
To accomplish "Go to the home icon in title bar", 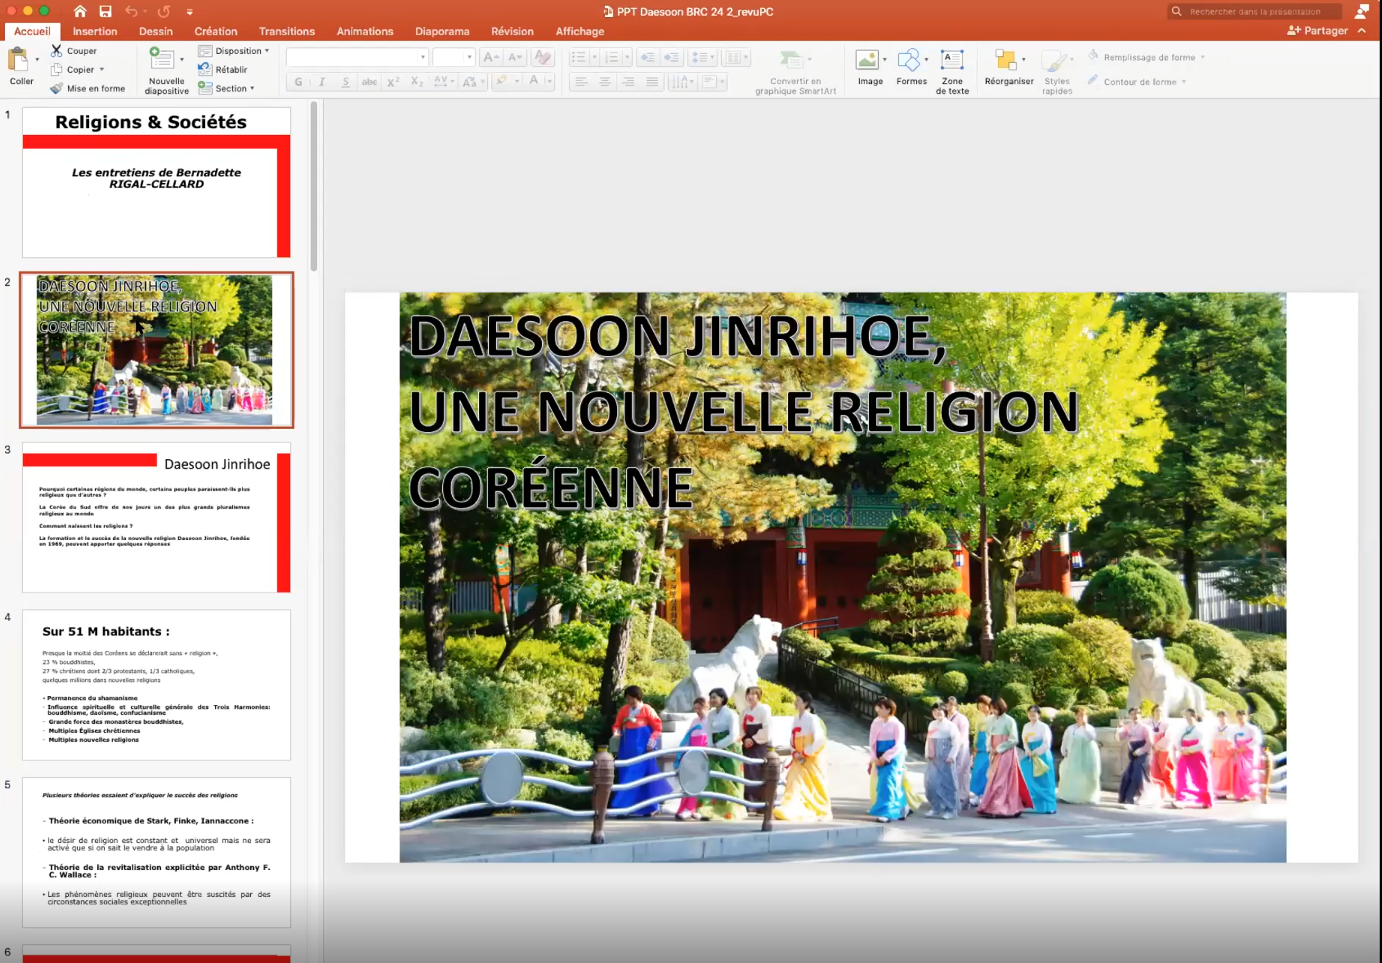I will point(80,11).
